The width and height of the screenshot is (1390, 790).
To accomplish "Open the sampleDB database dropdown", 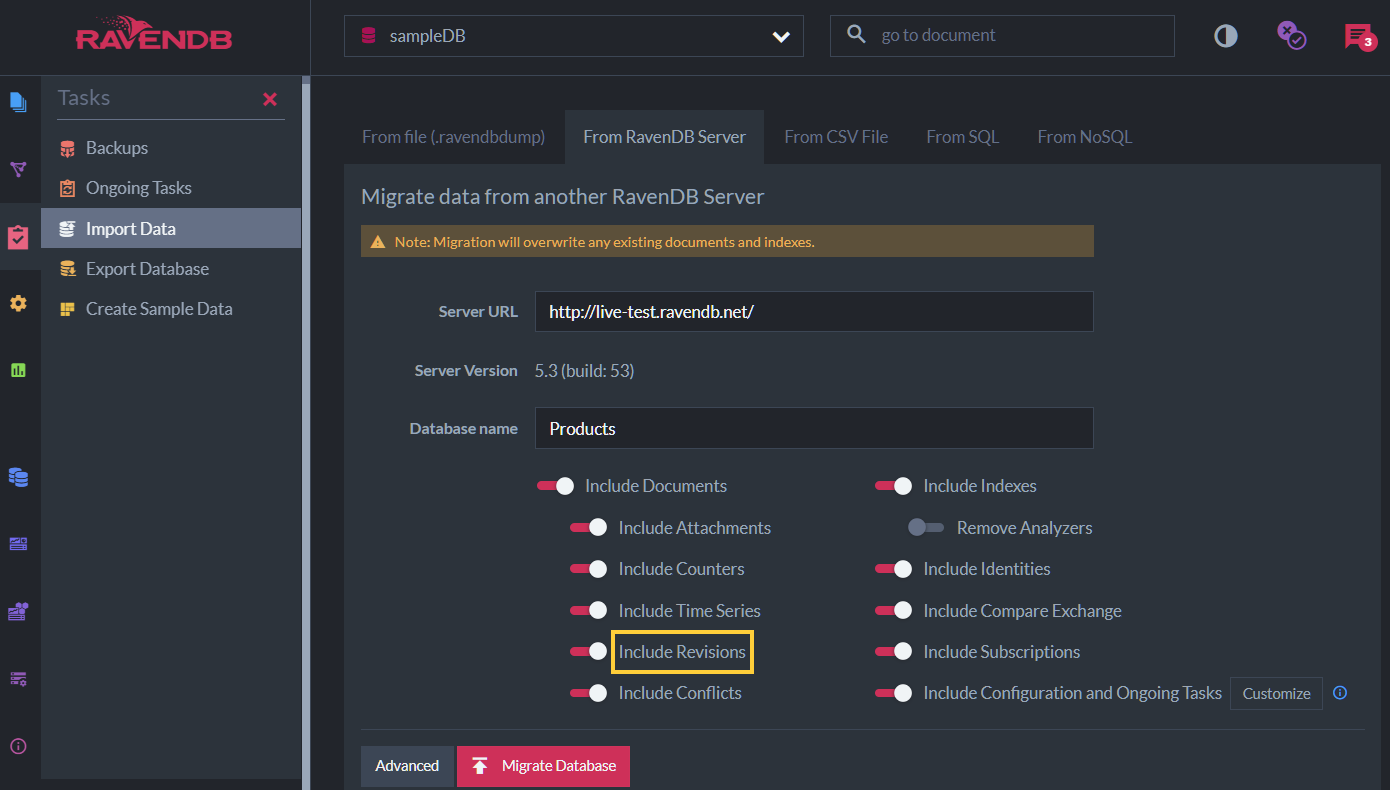I will pos(574,36).
